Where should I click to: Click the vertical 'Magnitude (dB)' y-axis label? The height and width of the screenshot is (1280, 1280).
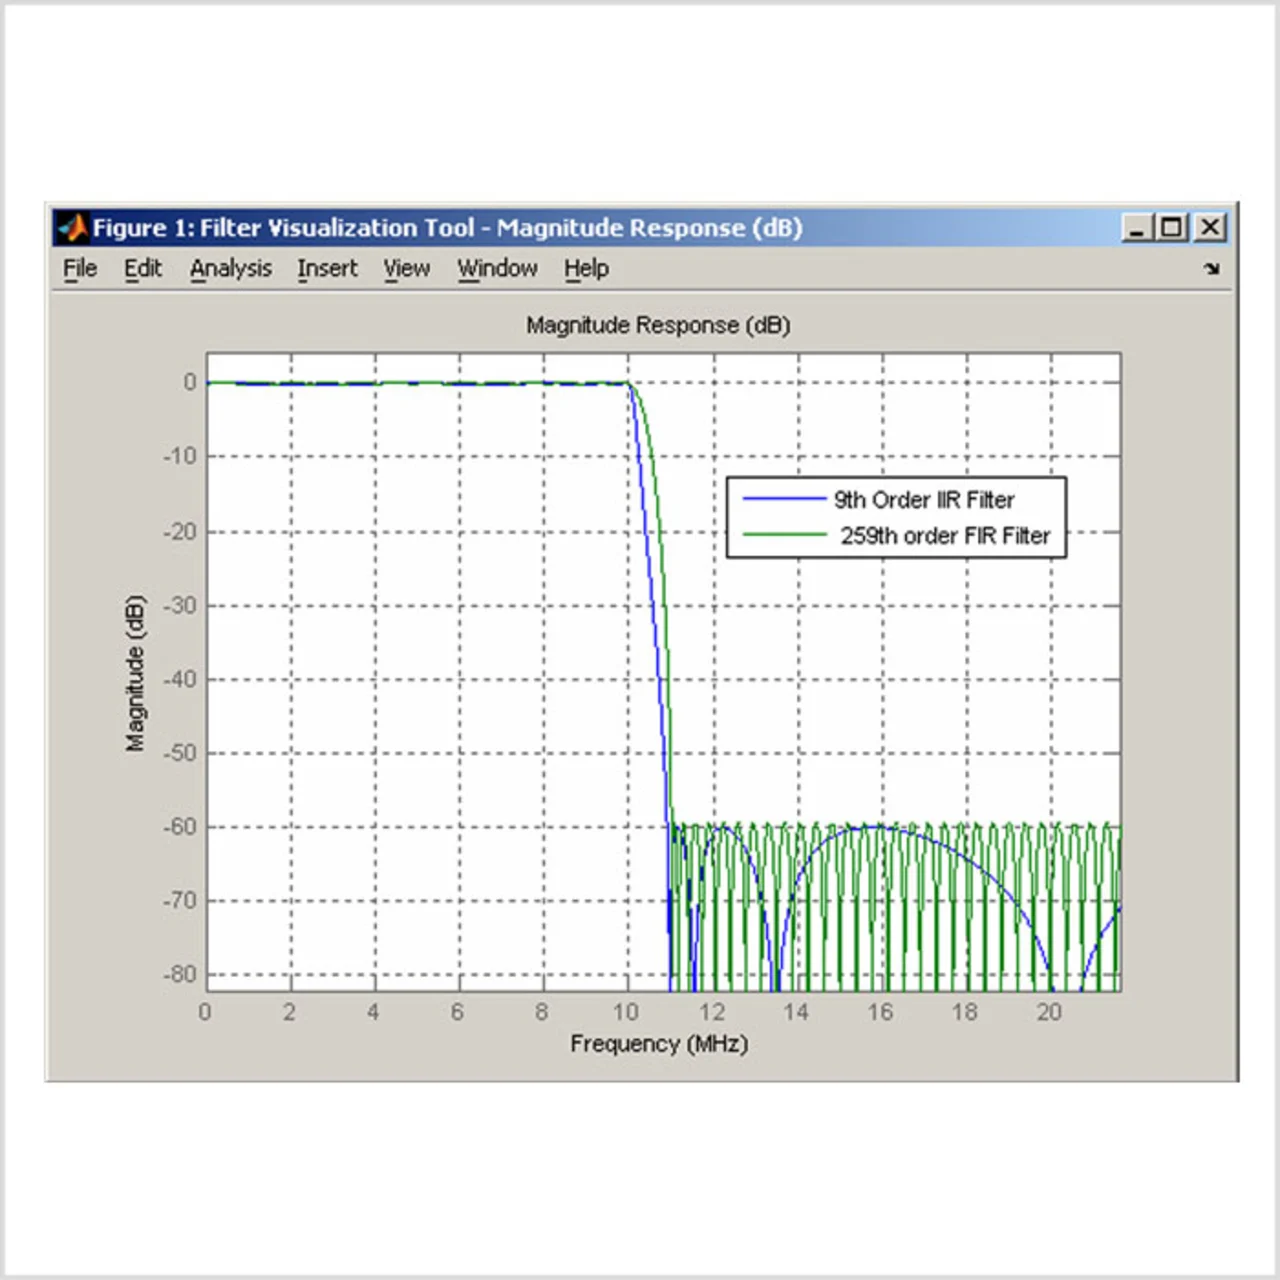135,672
